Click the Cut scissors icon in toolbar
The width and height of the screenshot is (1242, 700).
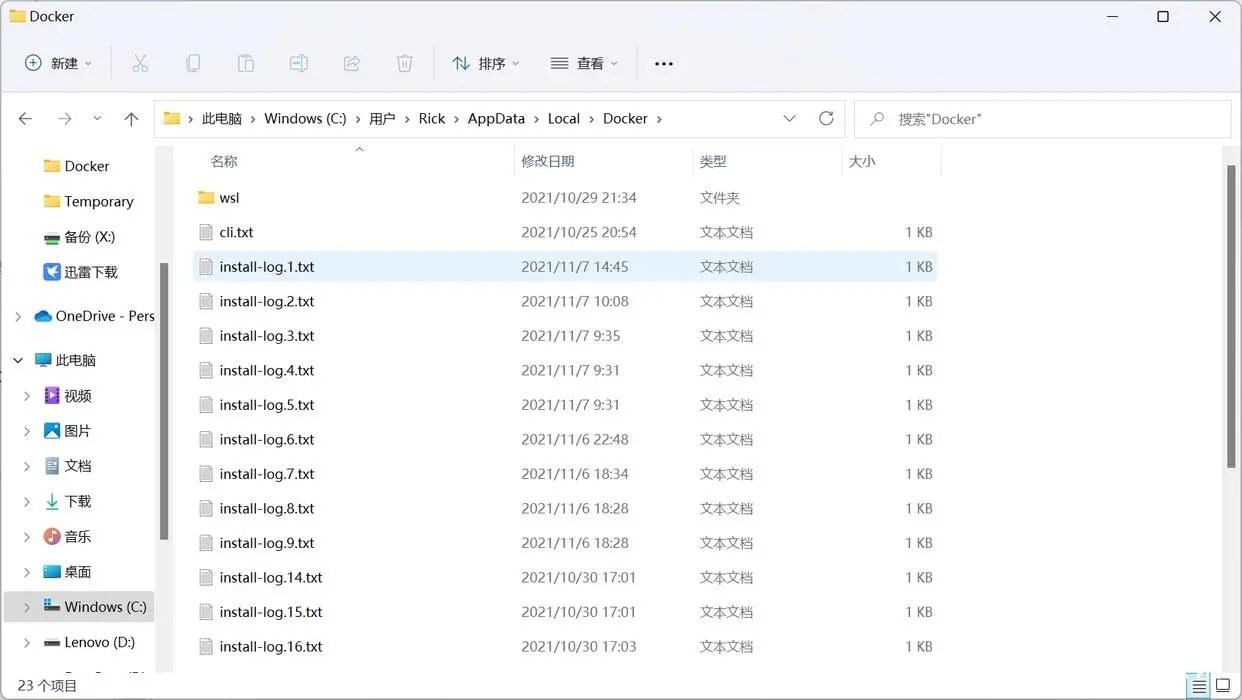(140, 63)
